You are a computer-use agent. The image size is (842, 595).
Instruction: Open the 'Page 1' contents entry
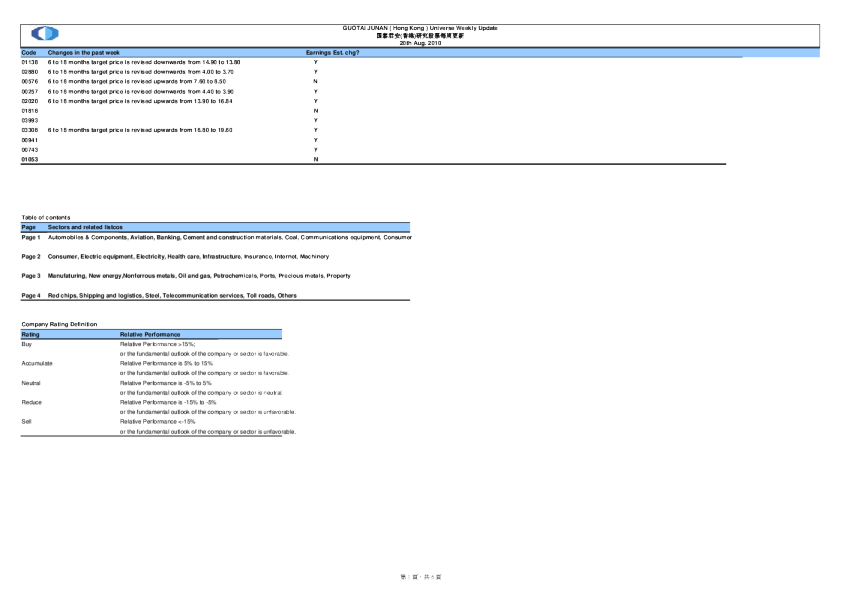[31, 238]
